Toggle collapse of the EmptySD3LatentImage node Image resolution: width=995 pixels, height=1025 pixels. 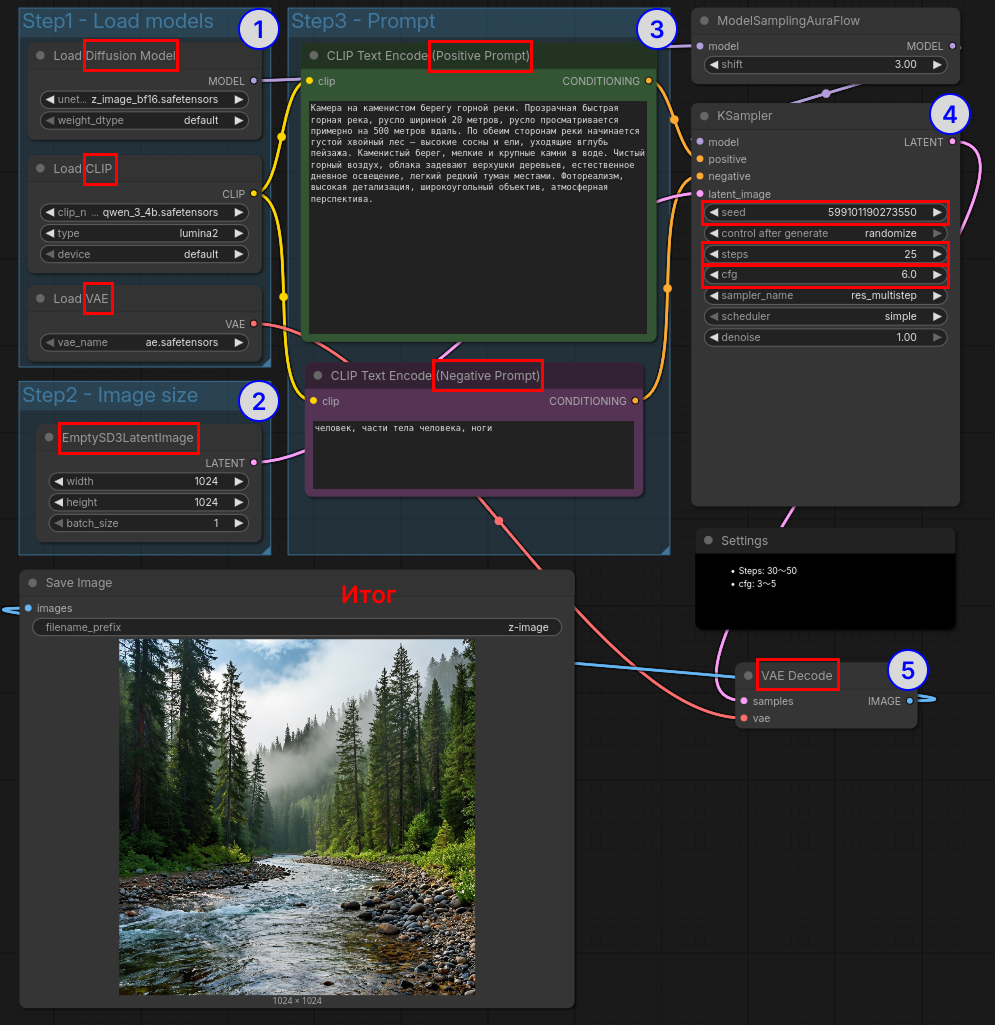[48, 438]
